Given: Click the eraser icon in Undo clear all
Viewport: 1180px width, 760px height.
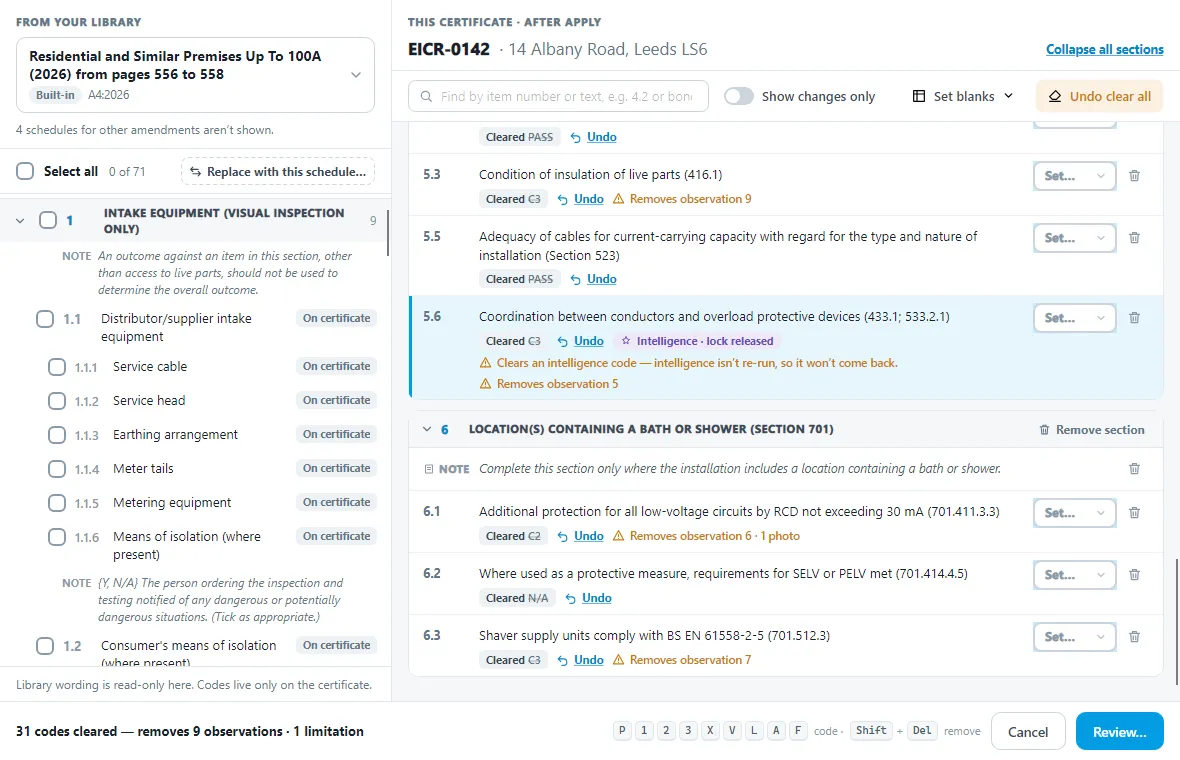Looking at the screenshot, I should [x=1055, y=96].
